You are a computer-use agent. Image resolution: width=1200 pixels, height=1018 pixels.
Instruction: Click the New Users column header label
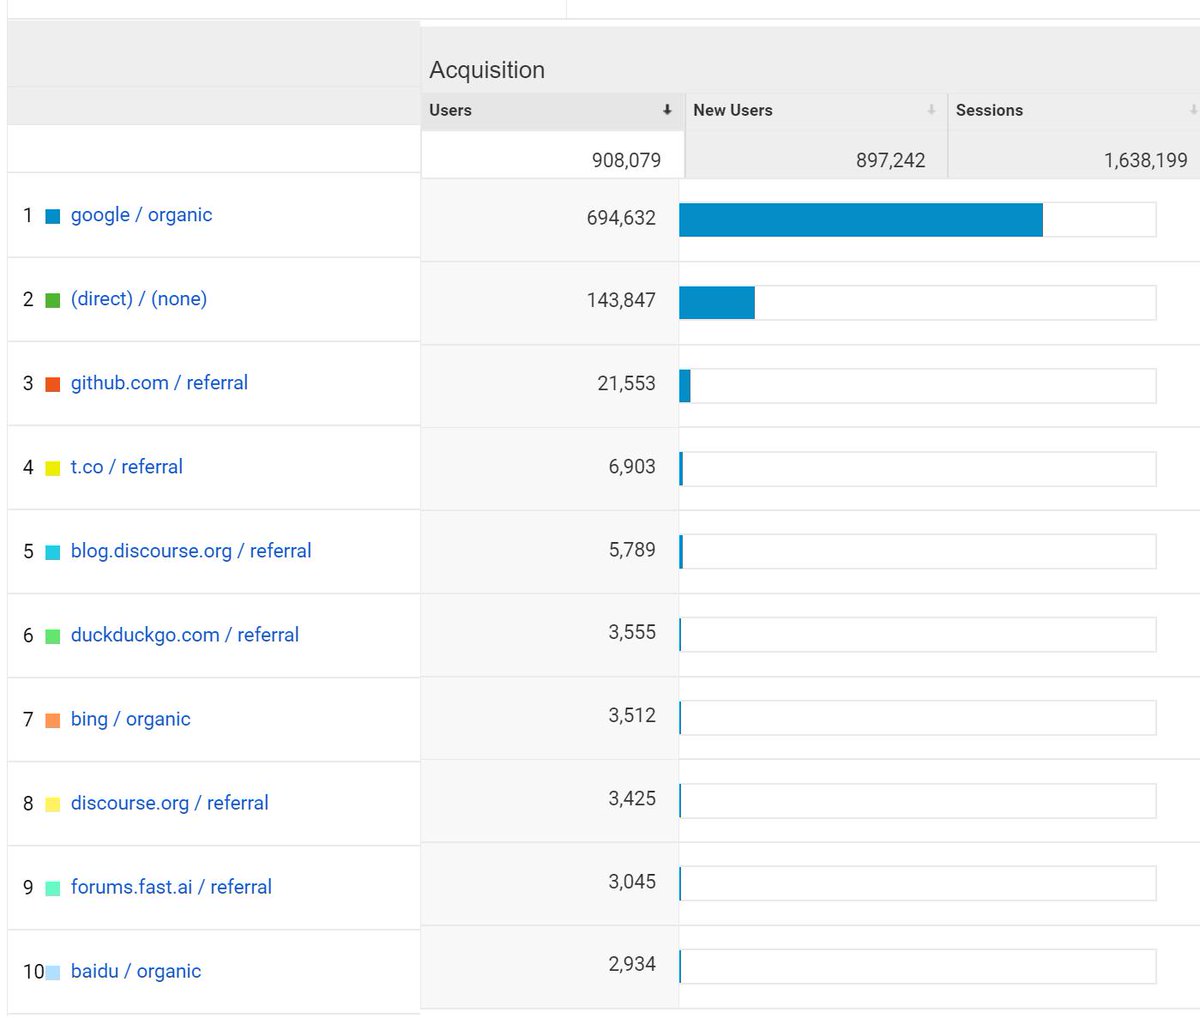[733, 110]
